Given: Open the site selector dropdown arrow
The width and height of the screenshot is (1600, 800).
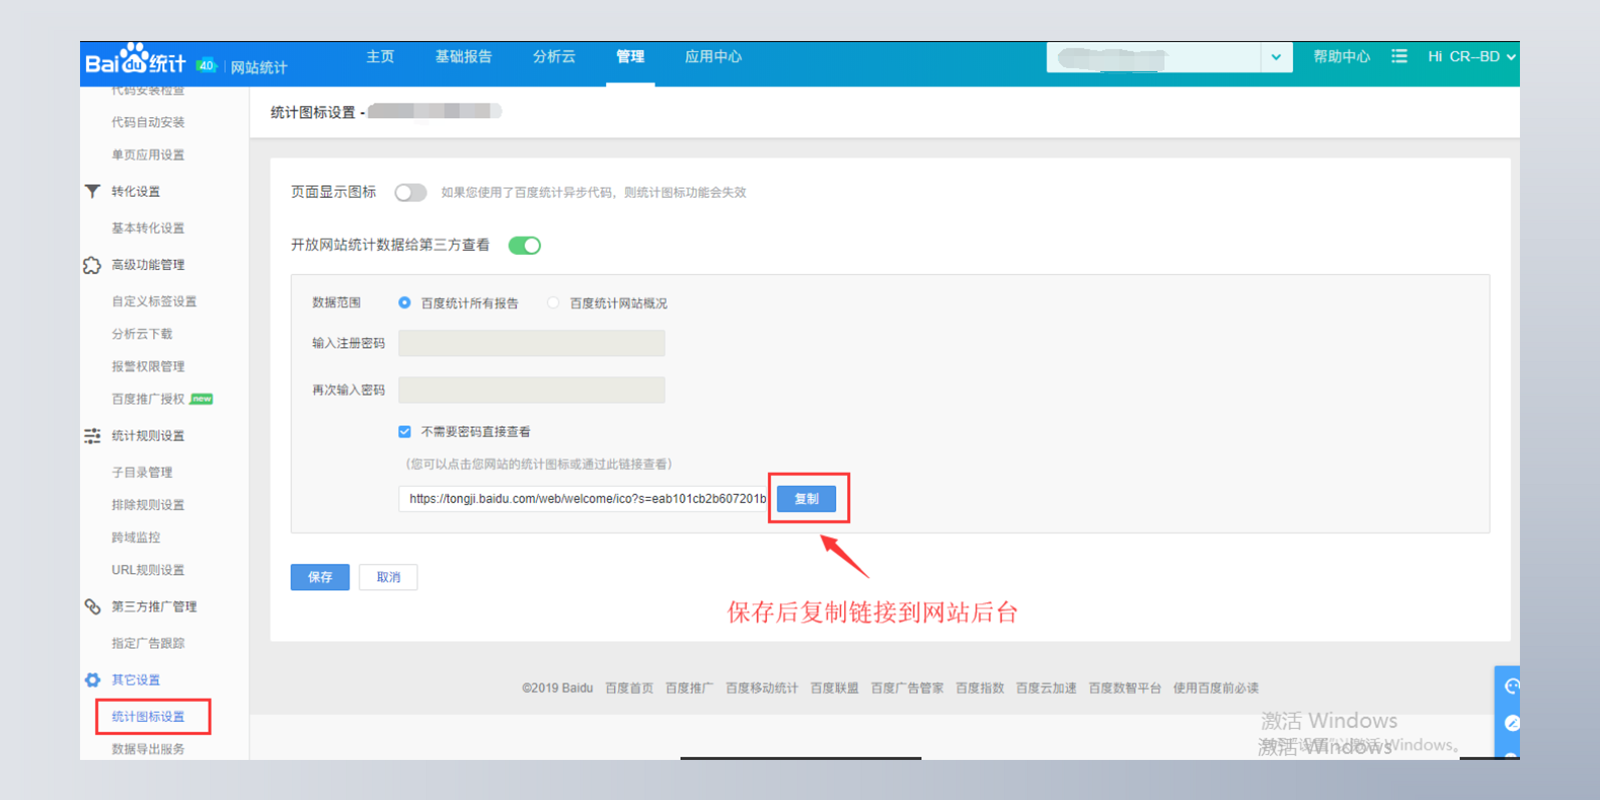Looking at the screenshot, I should (x=1276, y=57).
